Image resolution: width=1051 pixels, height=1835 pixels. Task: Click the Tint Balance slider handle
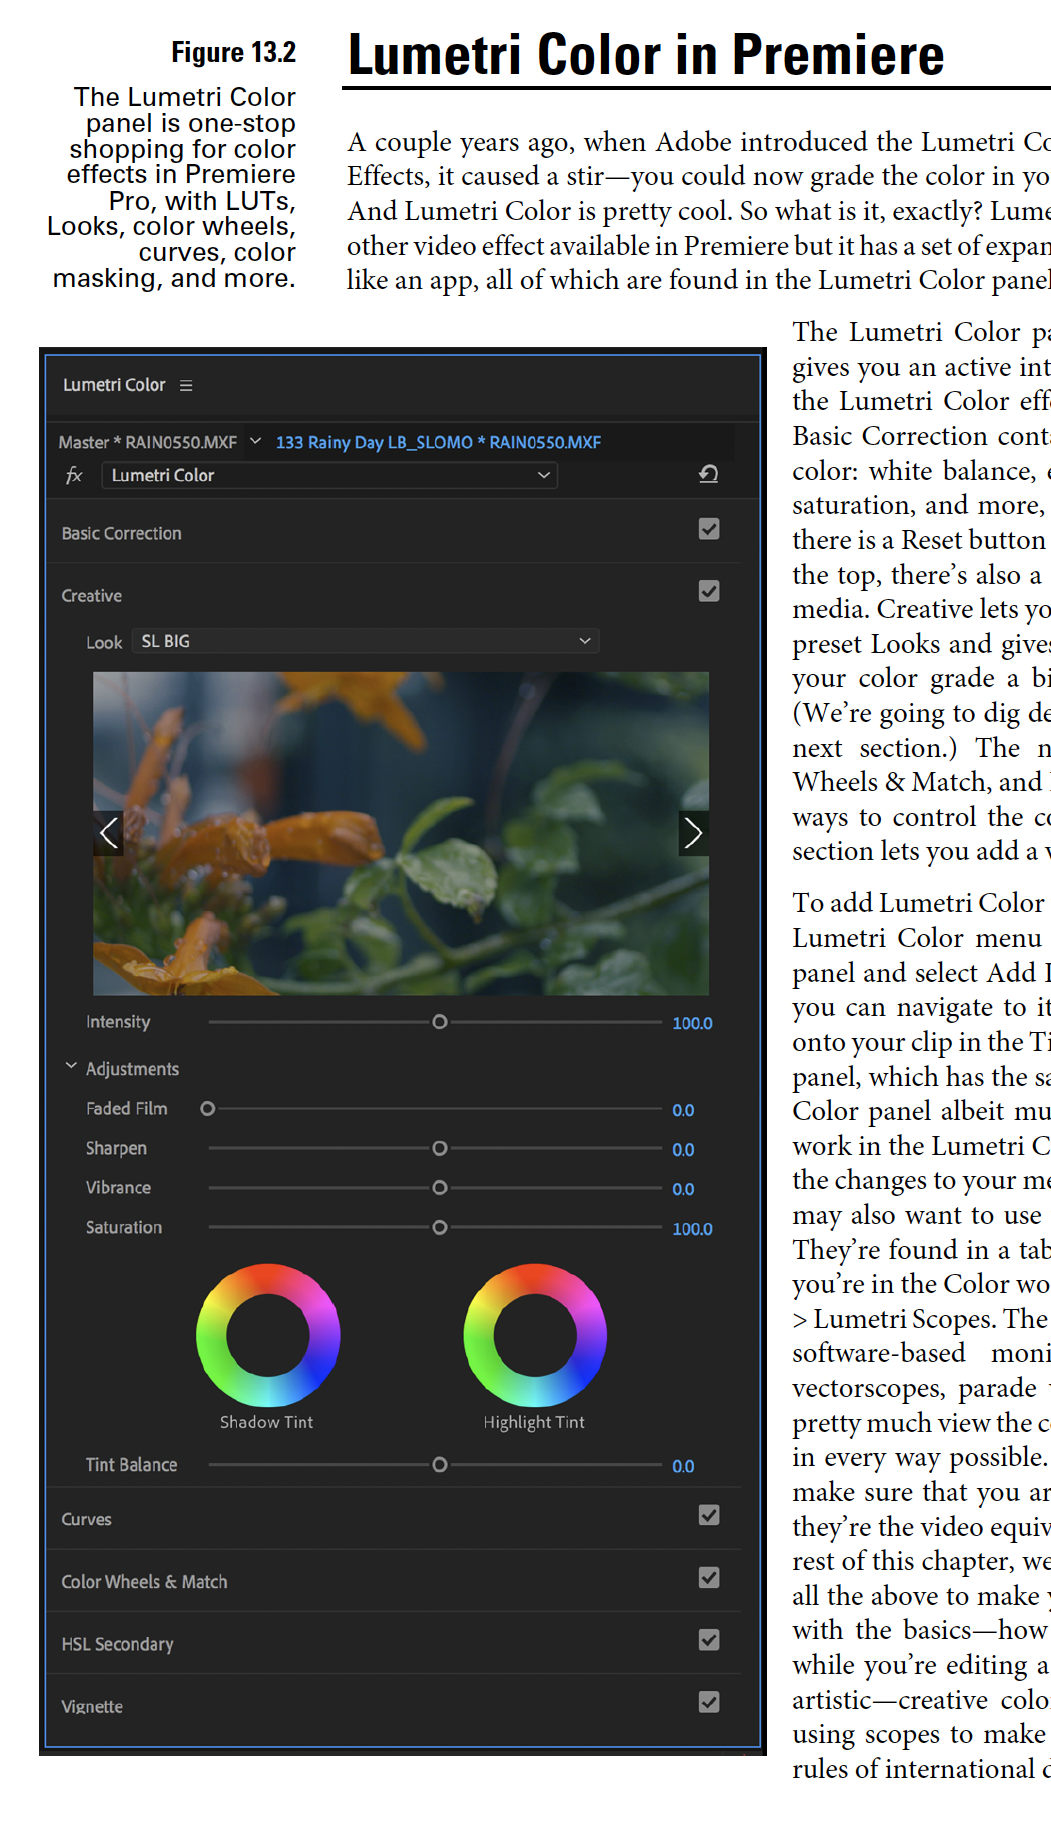coord(440,1465)
